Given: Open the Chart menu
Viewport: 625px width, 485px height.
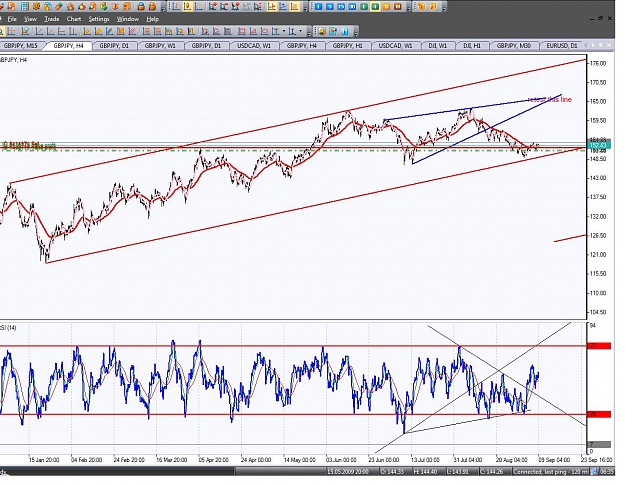Looking at the screenshot, I should (x=74, y=19).
